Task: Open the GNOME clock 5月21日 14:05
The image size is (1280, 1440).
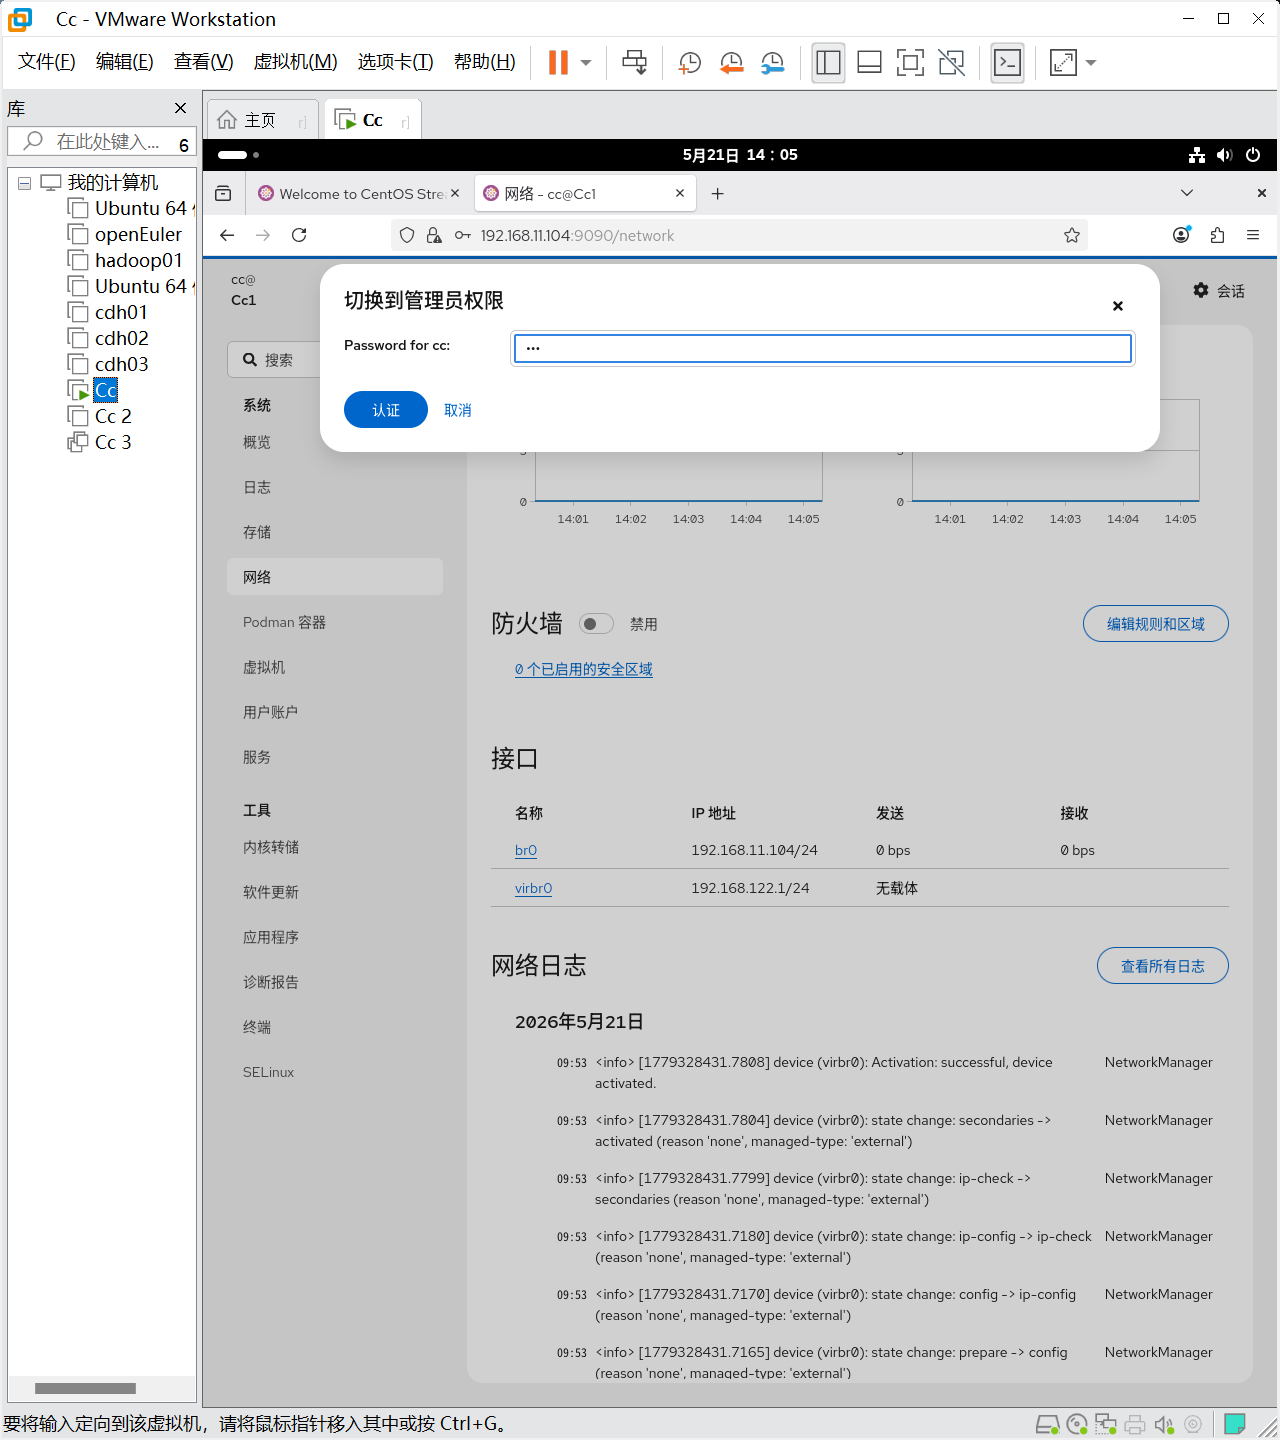Action: (740, 155)
